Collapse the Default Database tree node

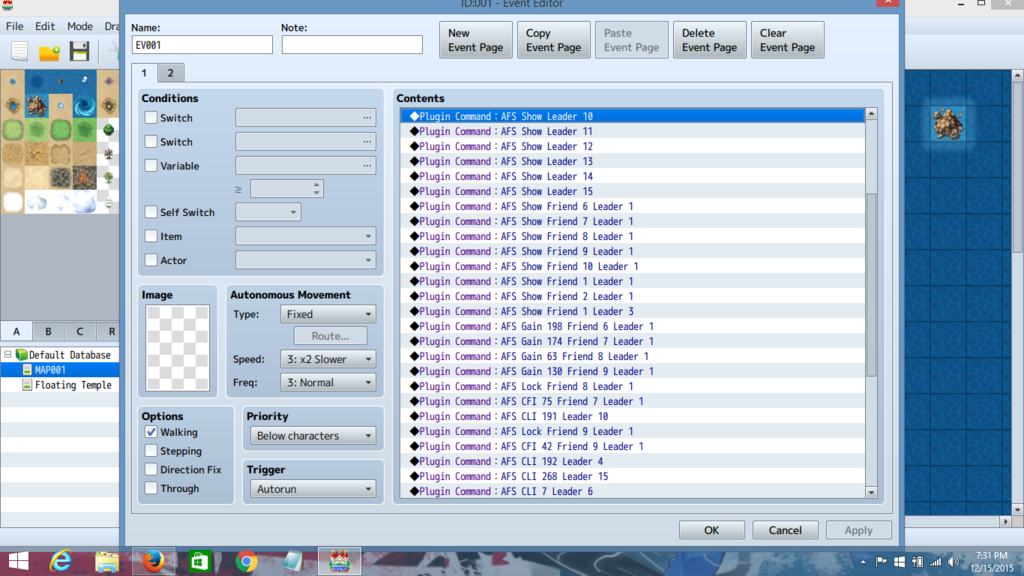coord(8,355)
